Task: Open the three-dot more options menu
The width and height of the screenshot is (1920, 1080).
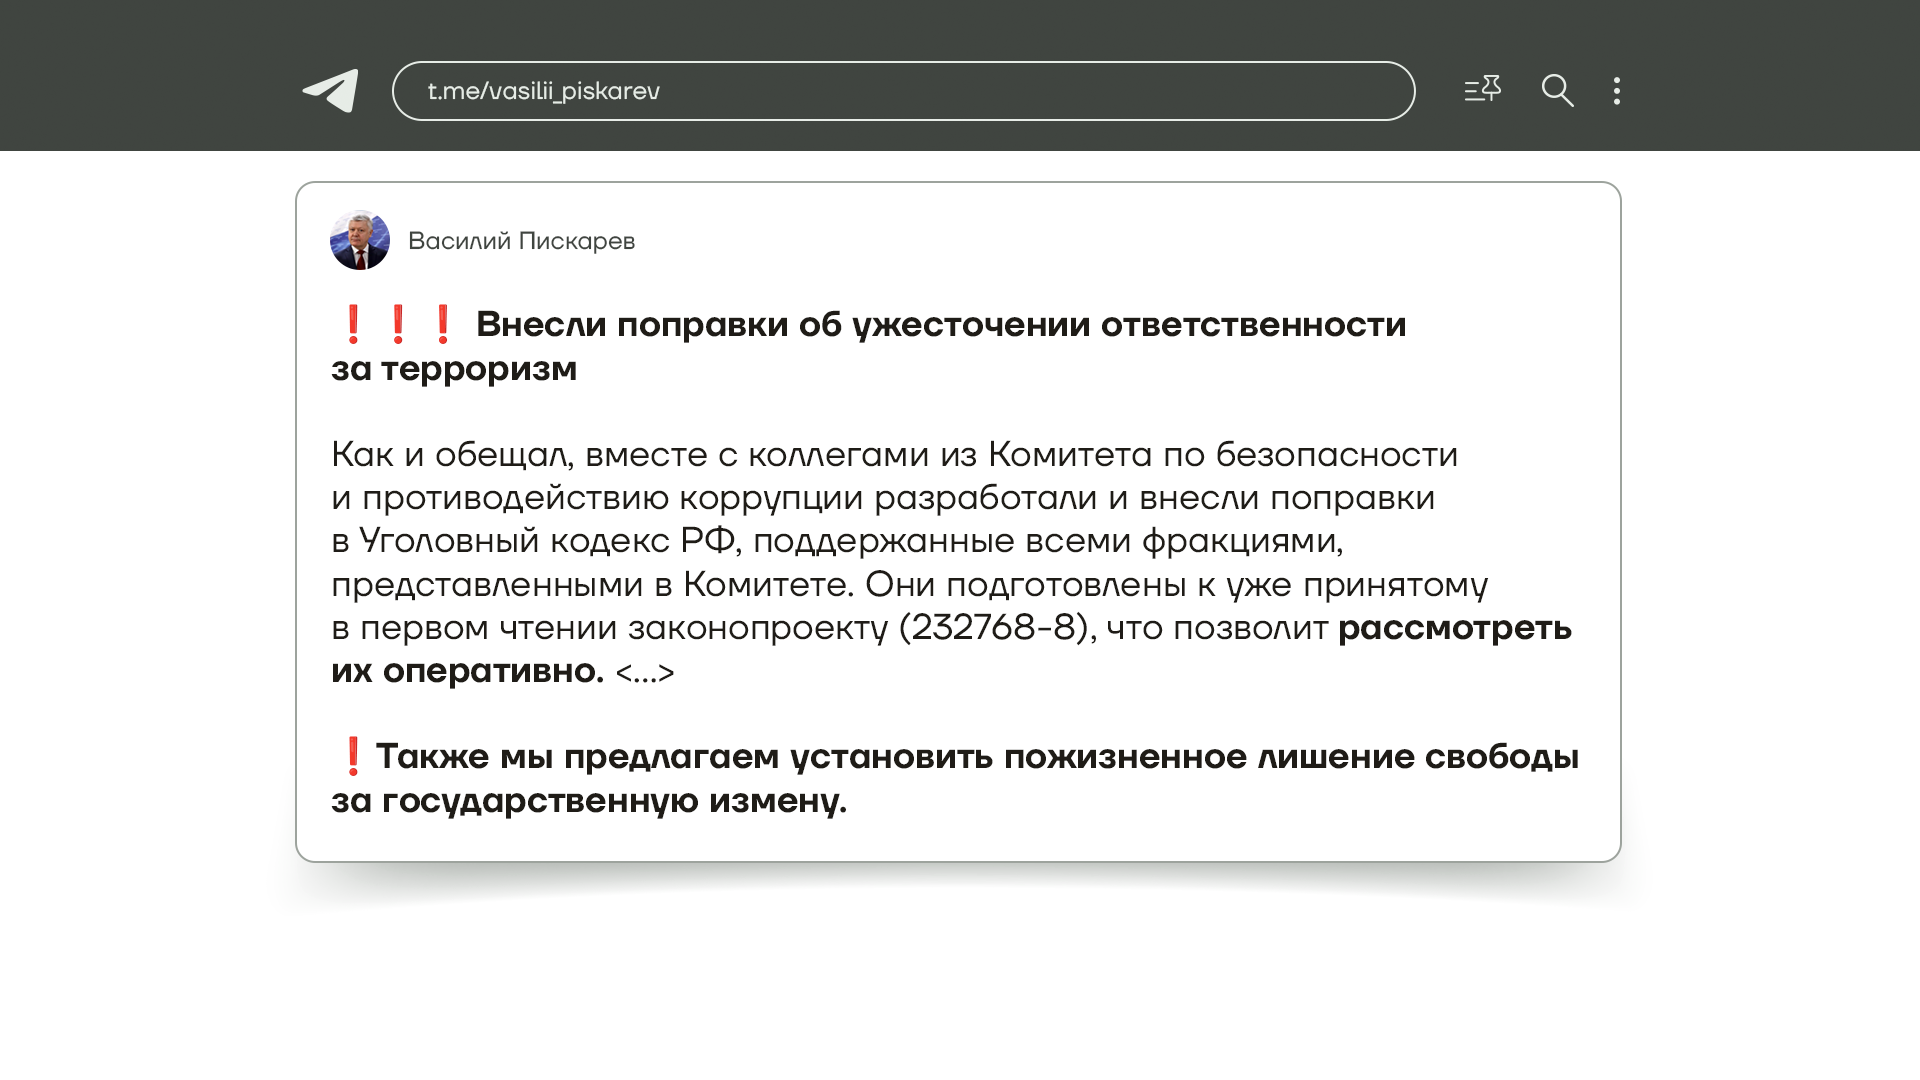Action: pyautogui.click(x=1617, y=91)
